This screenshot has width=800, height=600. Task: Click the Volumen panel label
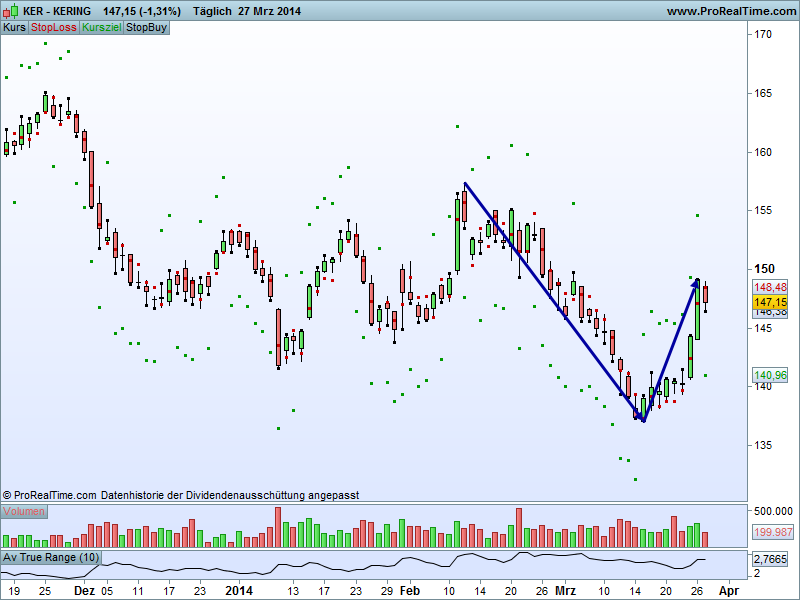tap(24, 511)
